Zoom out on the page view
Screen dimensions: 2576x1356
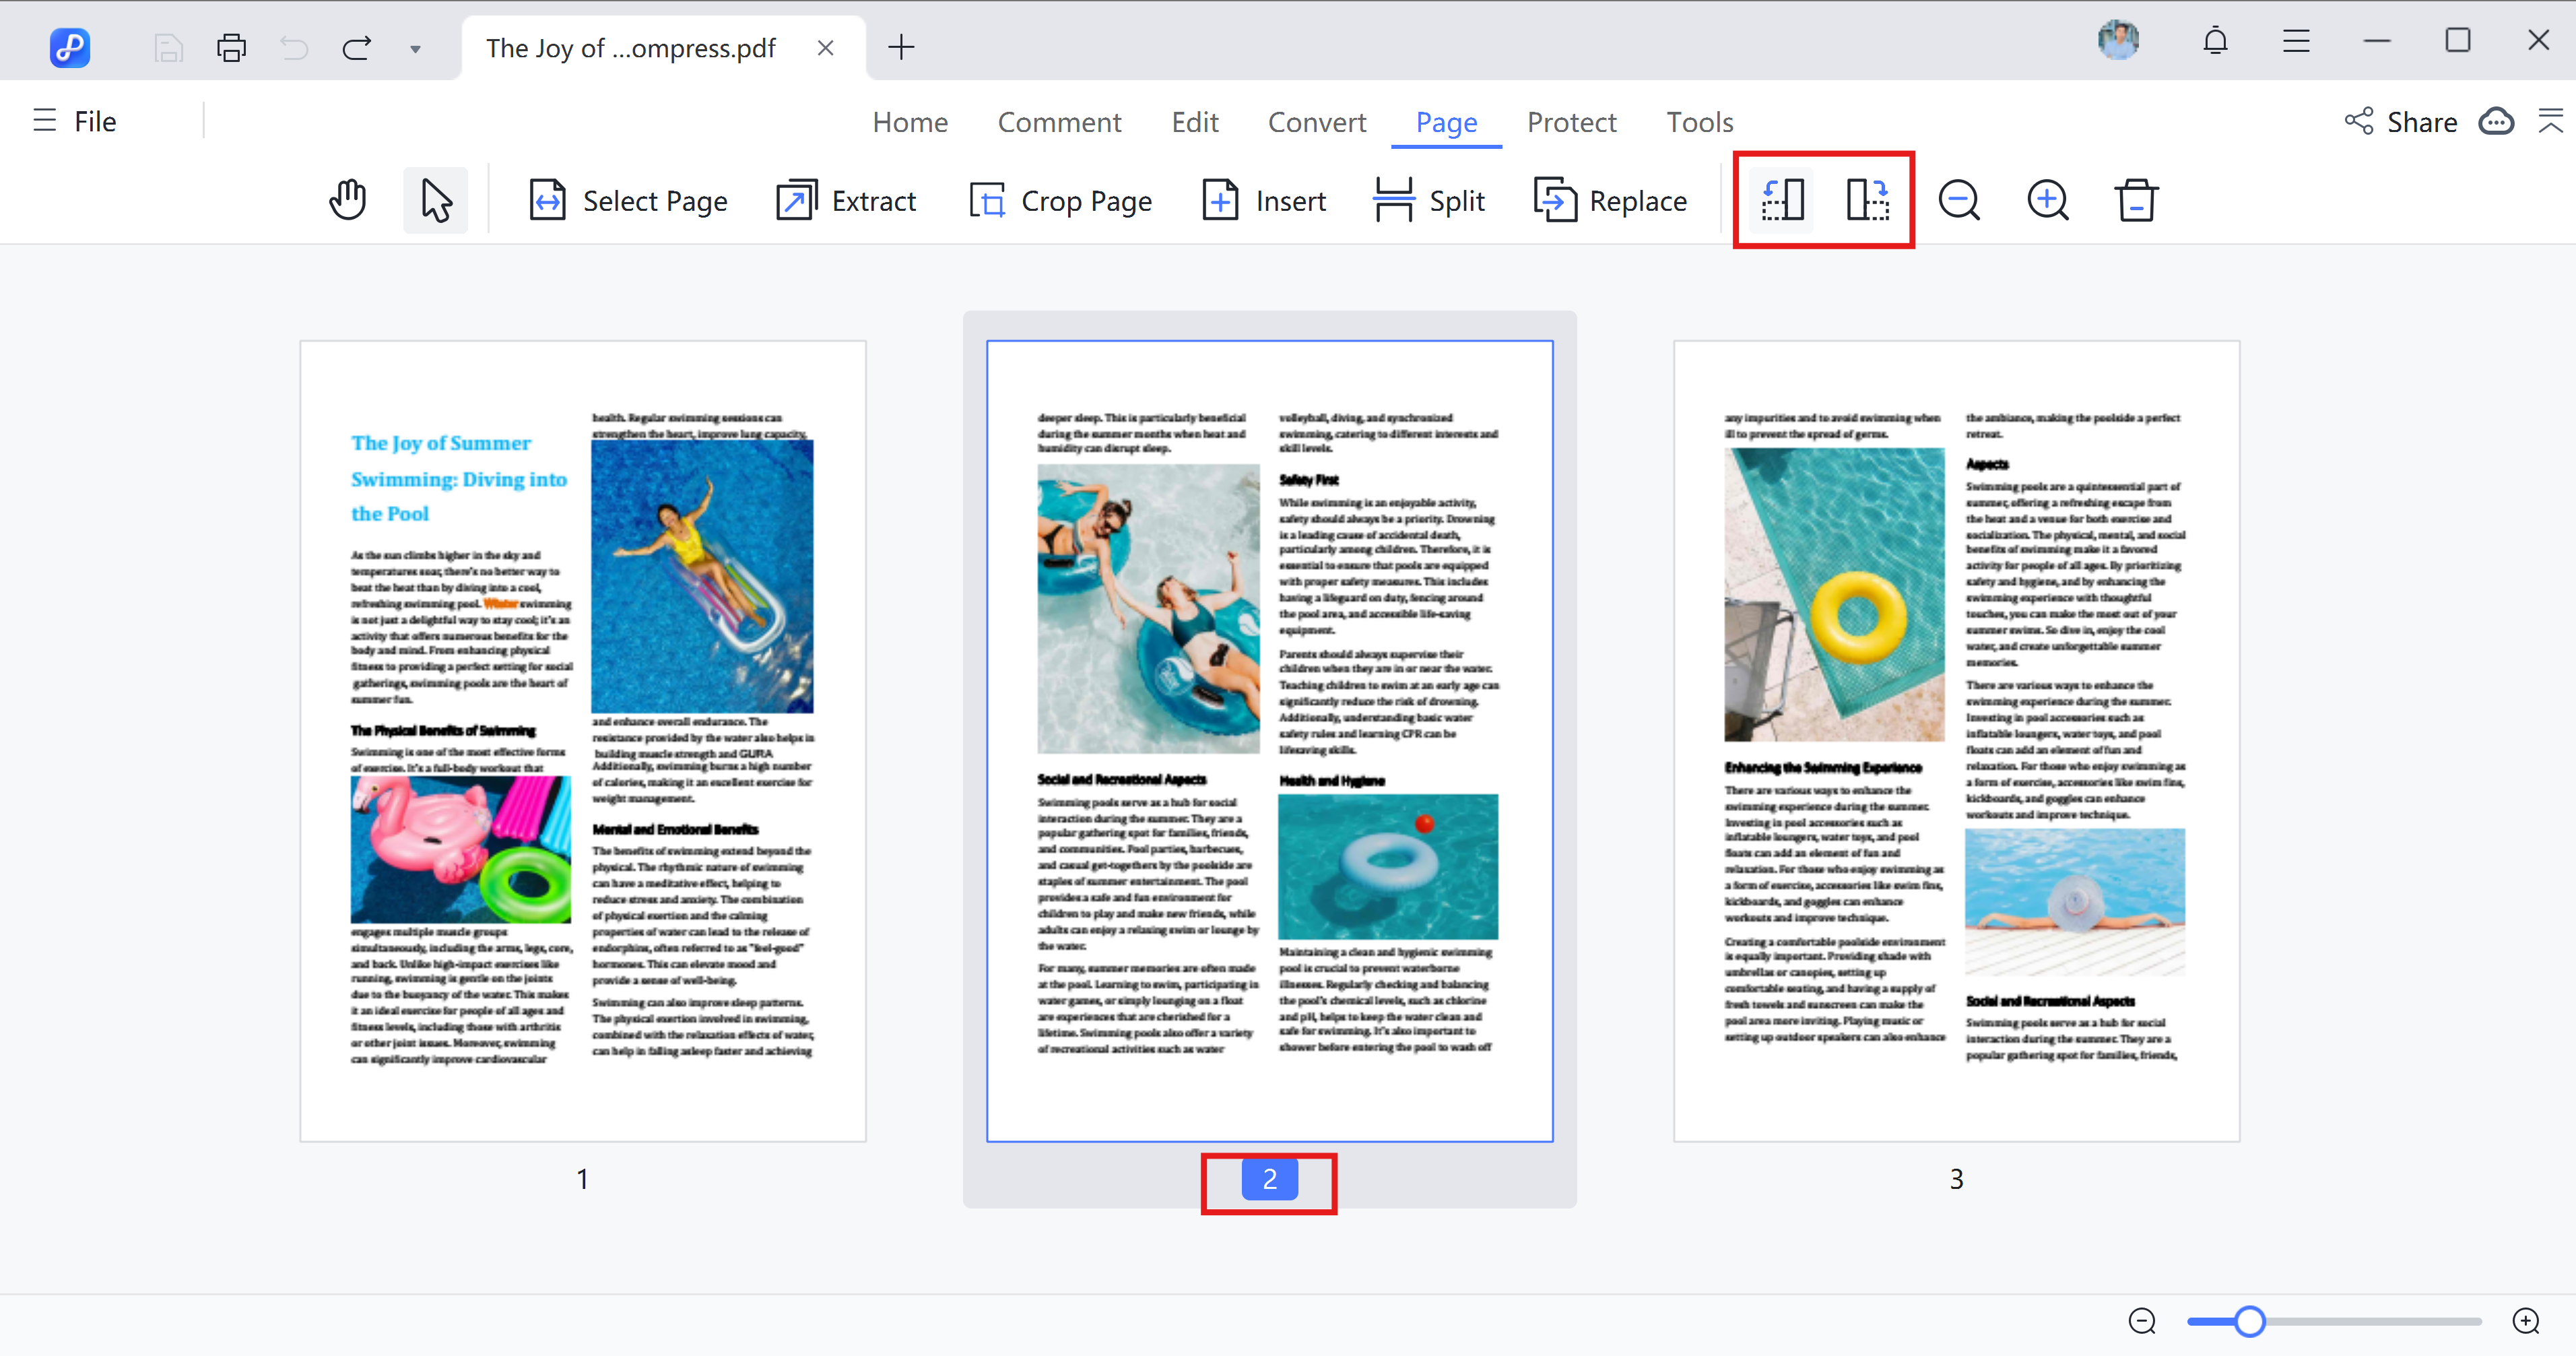(x=1959, y=199)
